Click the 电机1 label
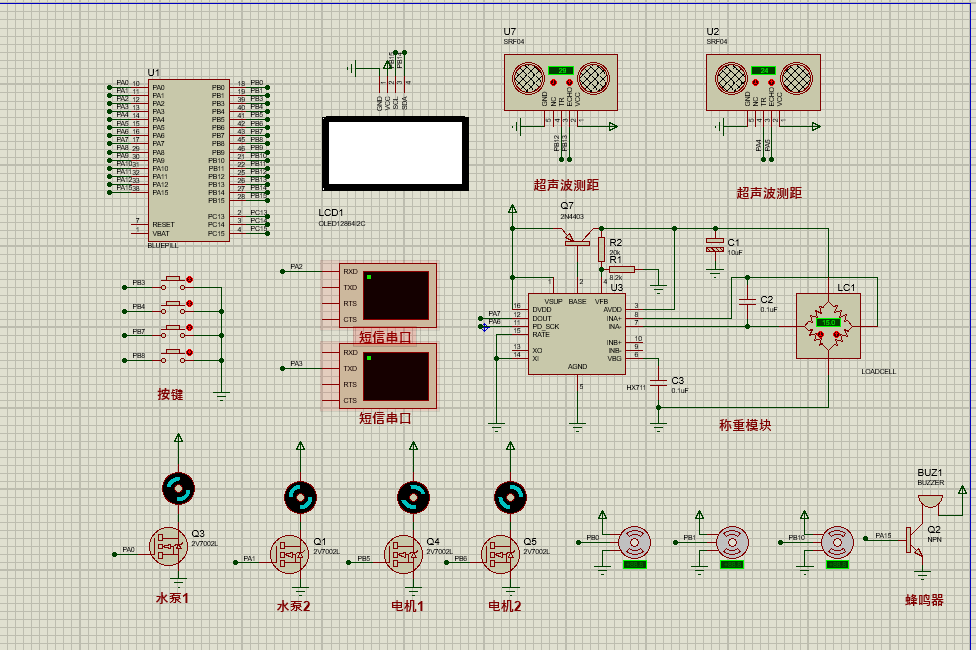976x650 pixels. (407, 606)
